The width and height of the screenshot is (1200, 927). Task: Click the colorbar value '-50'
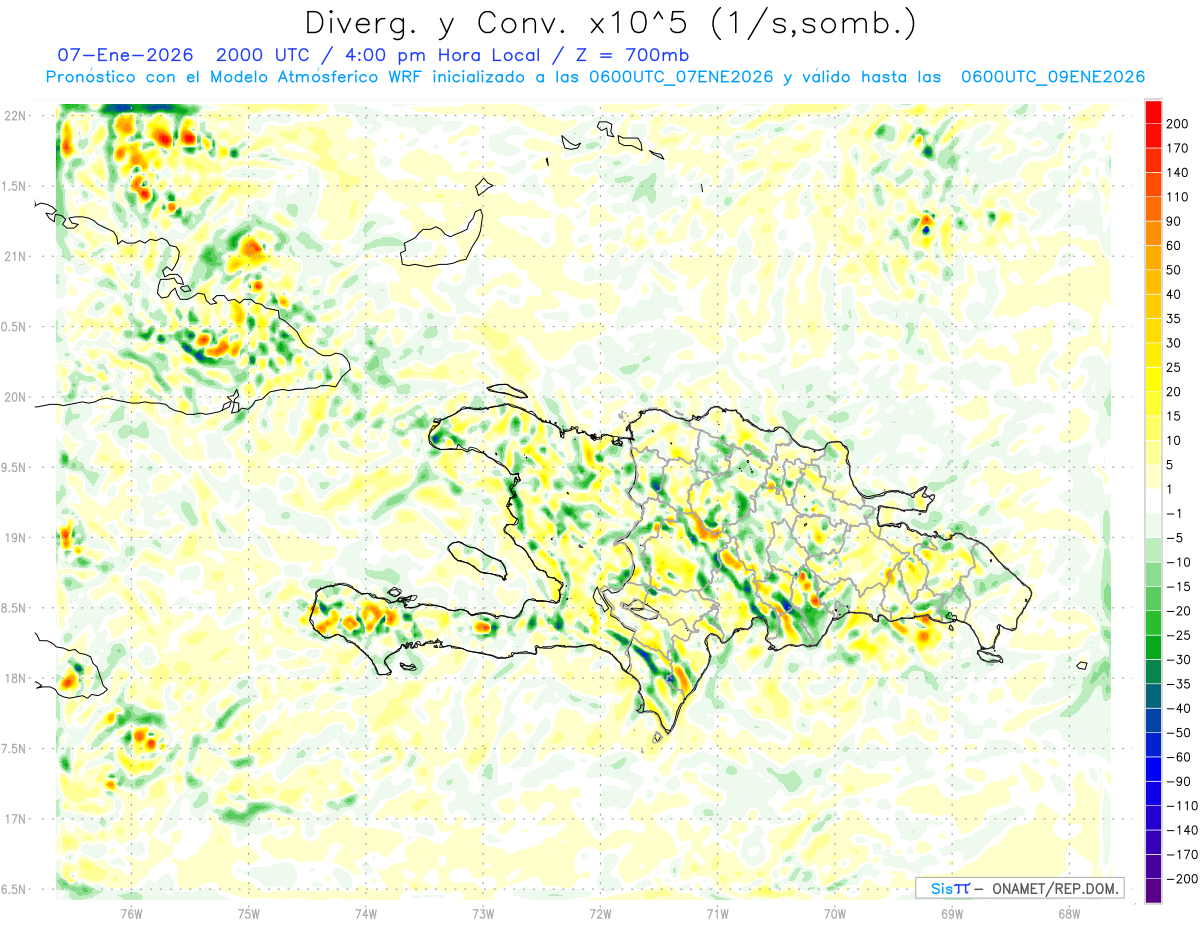(x=1179, y=733)
